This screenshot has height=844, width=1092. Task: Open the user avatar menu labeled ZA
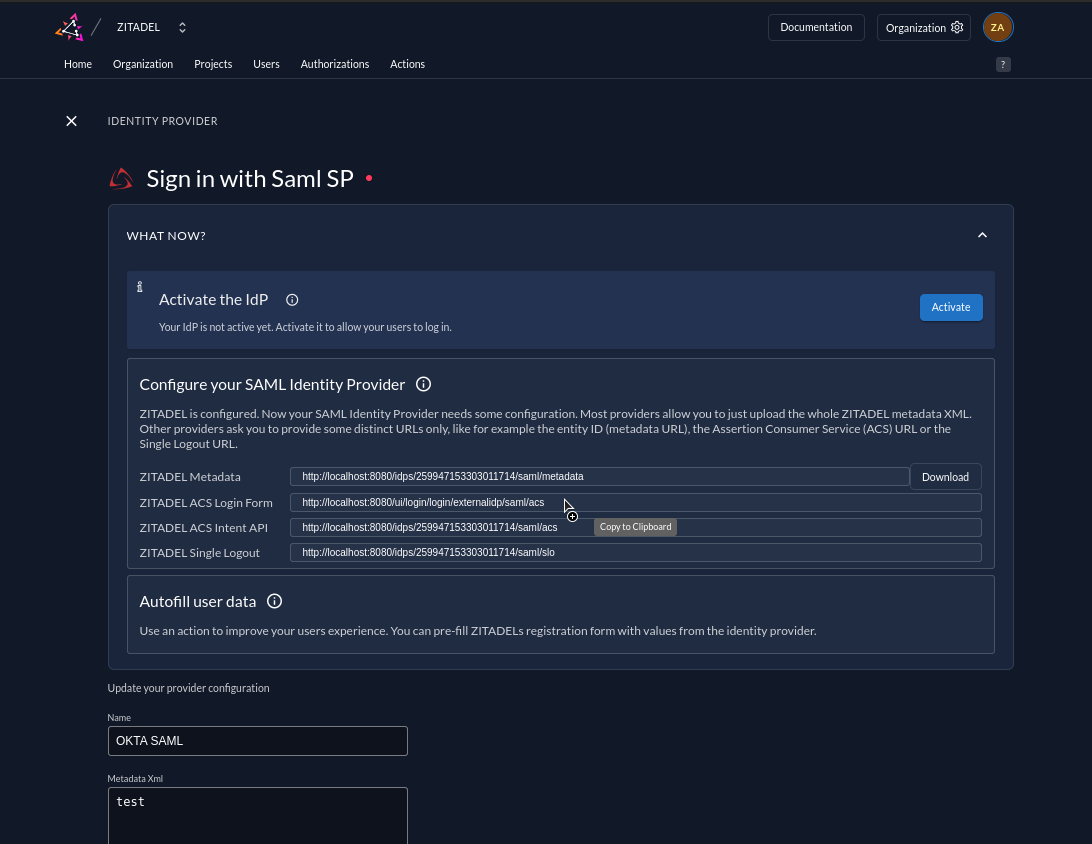pyautogui.click(x=997, y=27)
